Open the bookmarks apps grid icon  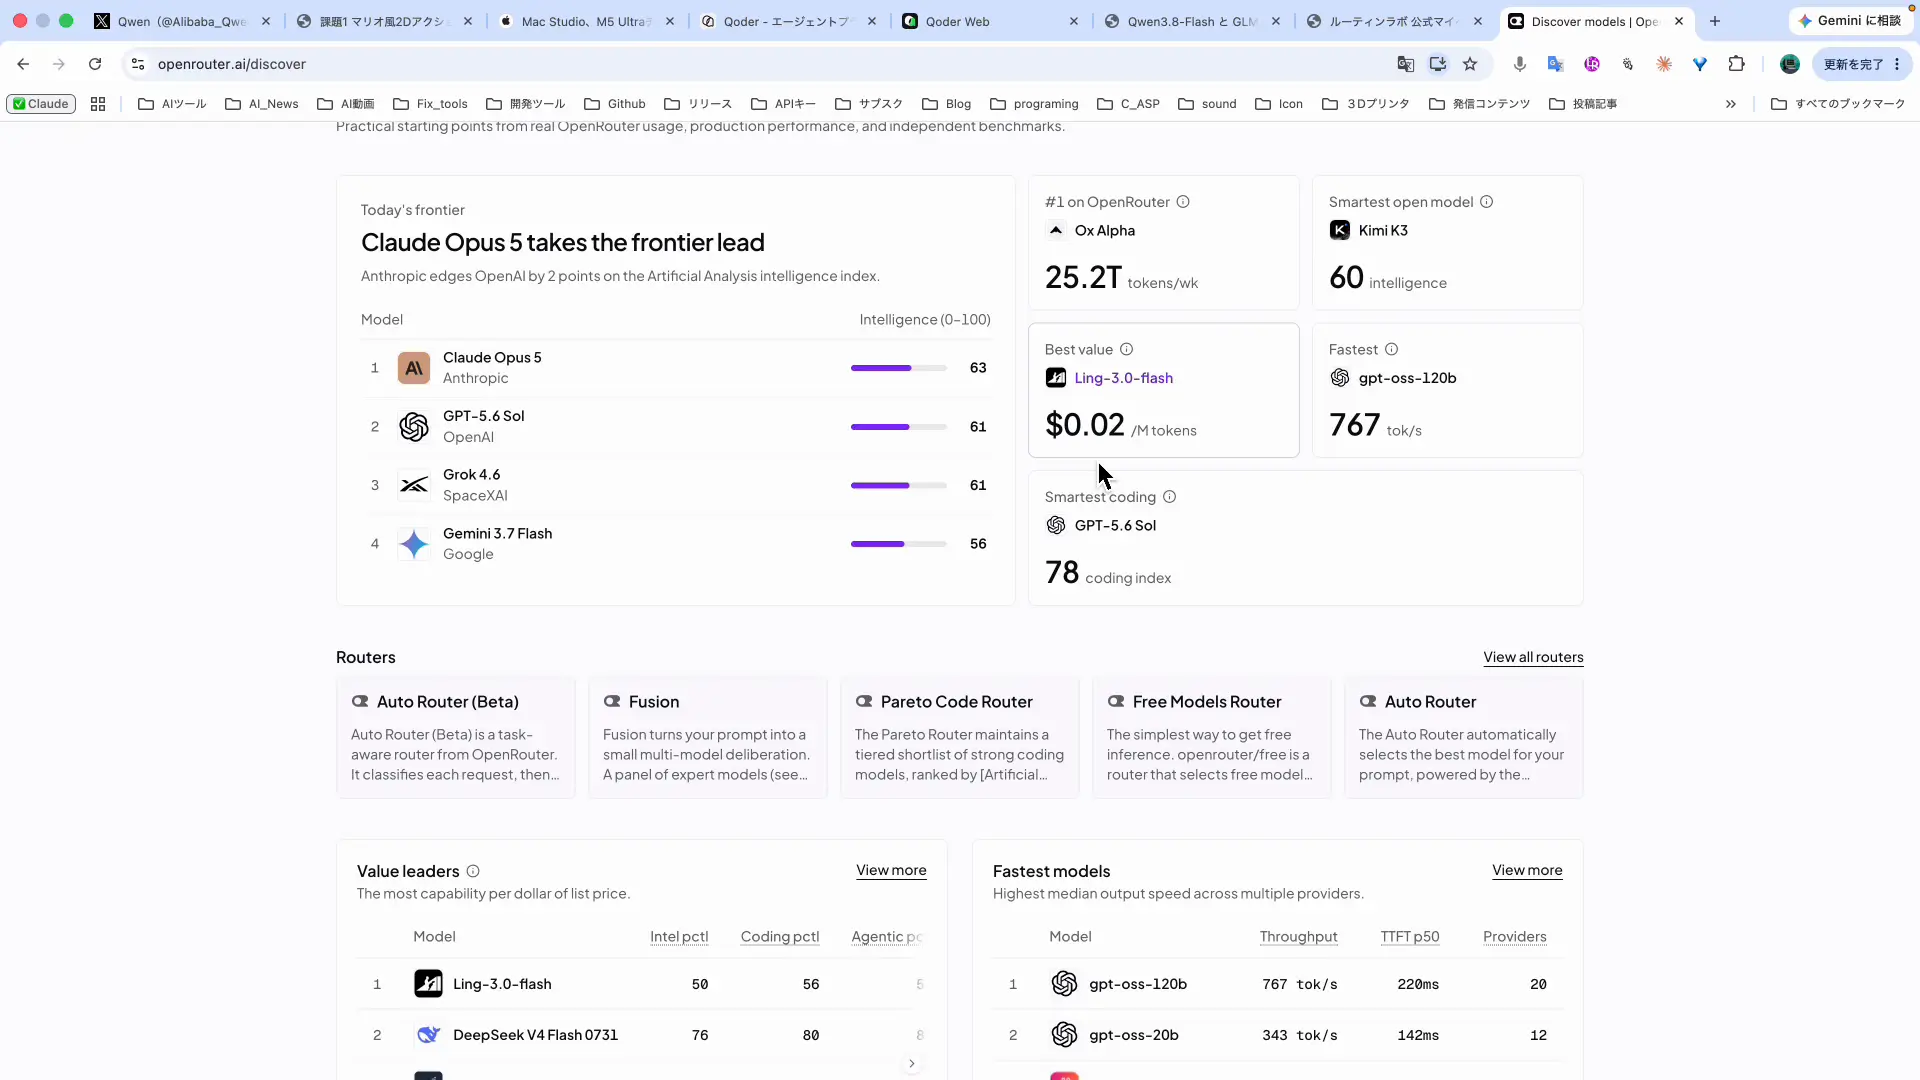point(98,104)
